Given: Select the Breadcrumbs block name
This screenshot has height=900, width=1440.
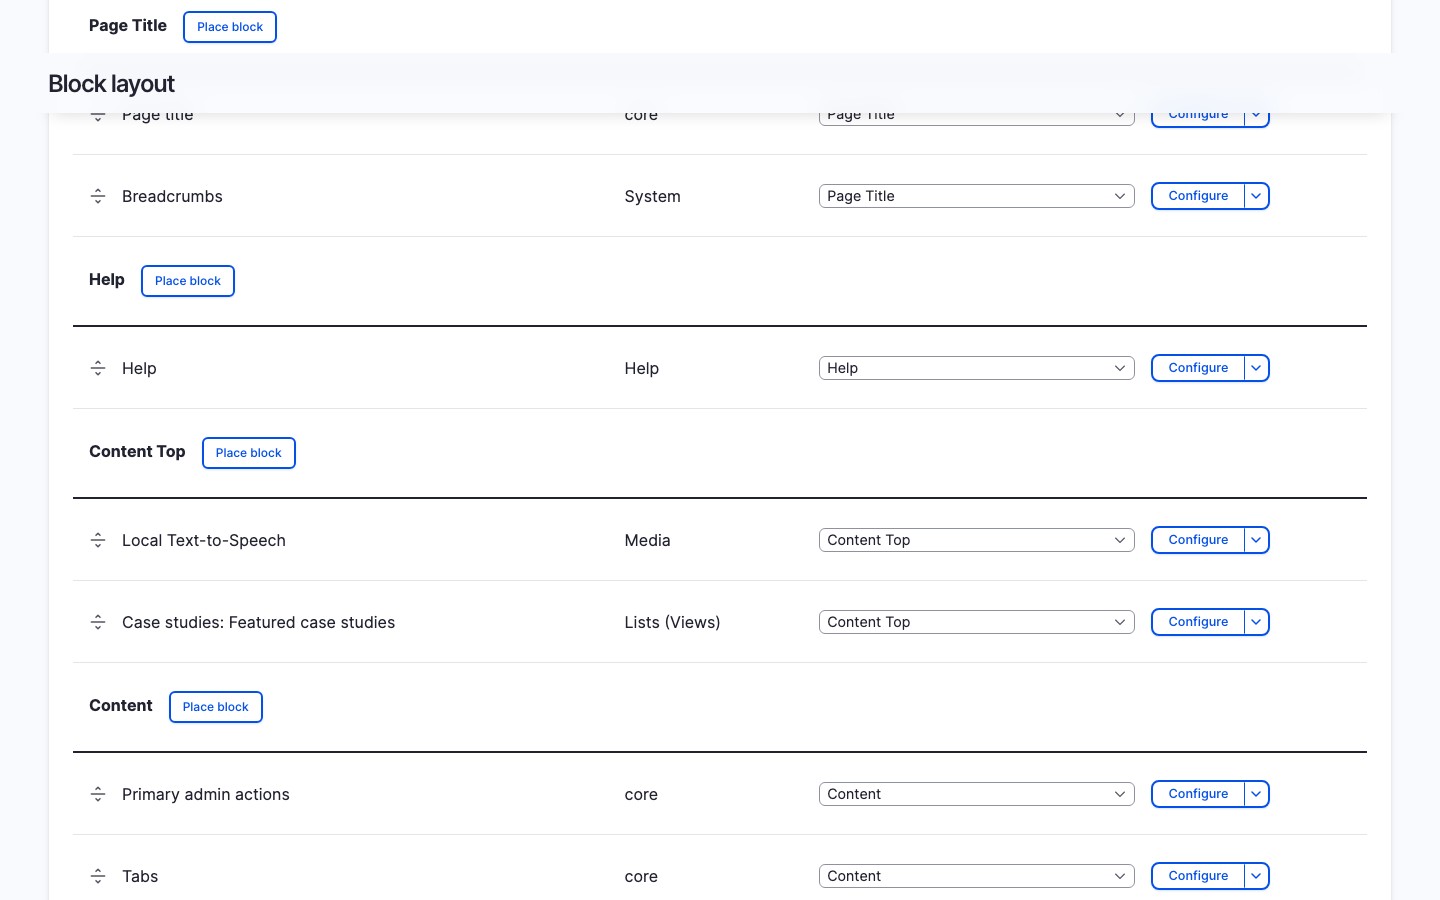Looking at the screenshot, I should coord(172,196).
